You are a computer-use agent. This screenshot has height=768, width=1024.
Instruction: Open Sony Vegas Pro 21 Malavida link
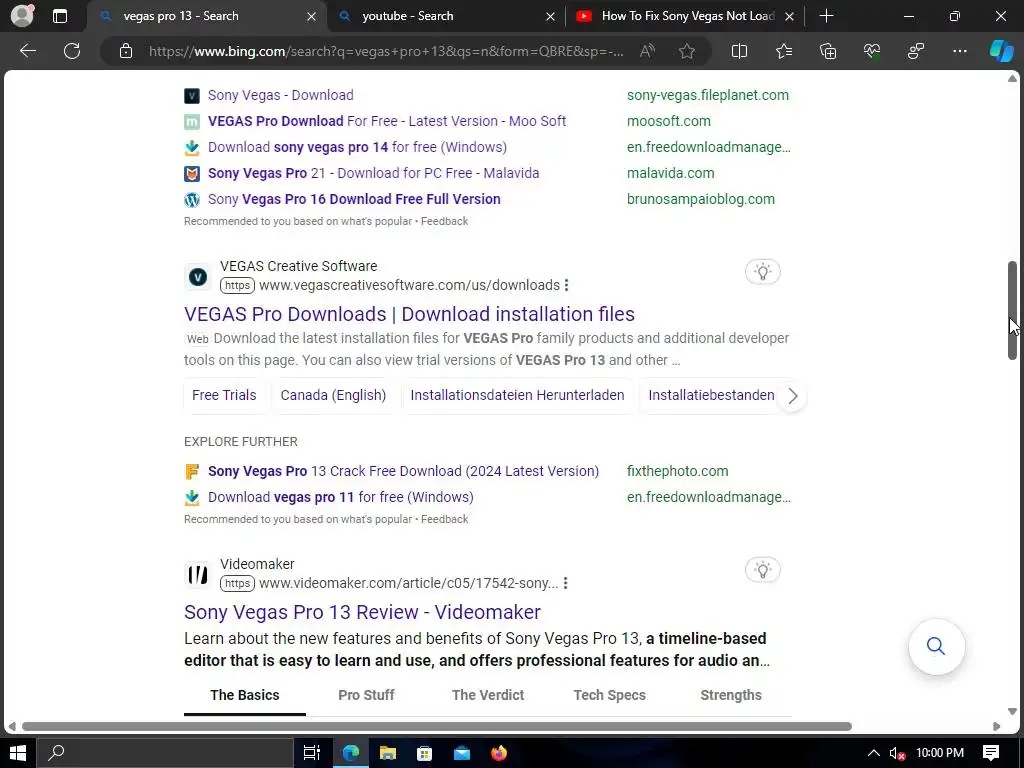(374, 173)
